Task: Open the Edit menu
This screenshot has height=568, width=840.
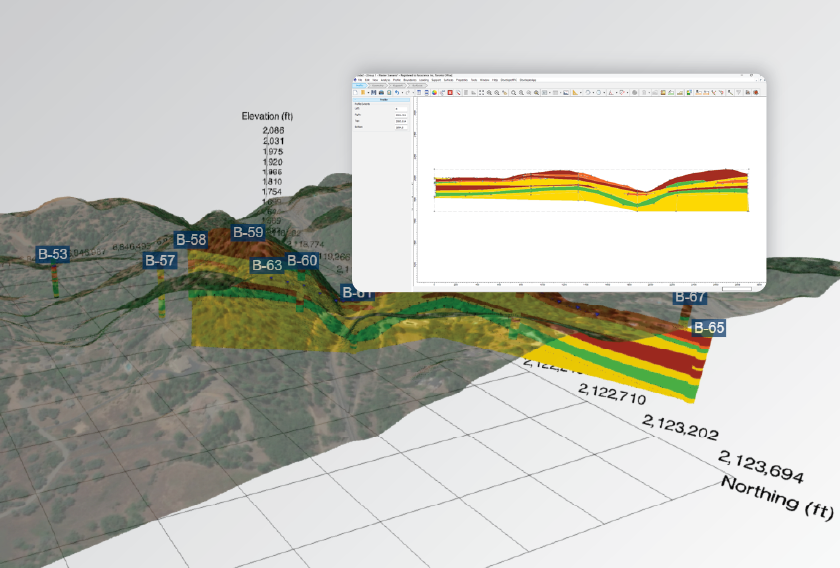Action: (x=367, y=80)
